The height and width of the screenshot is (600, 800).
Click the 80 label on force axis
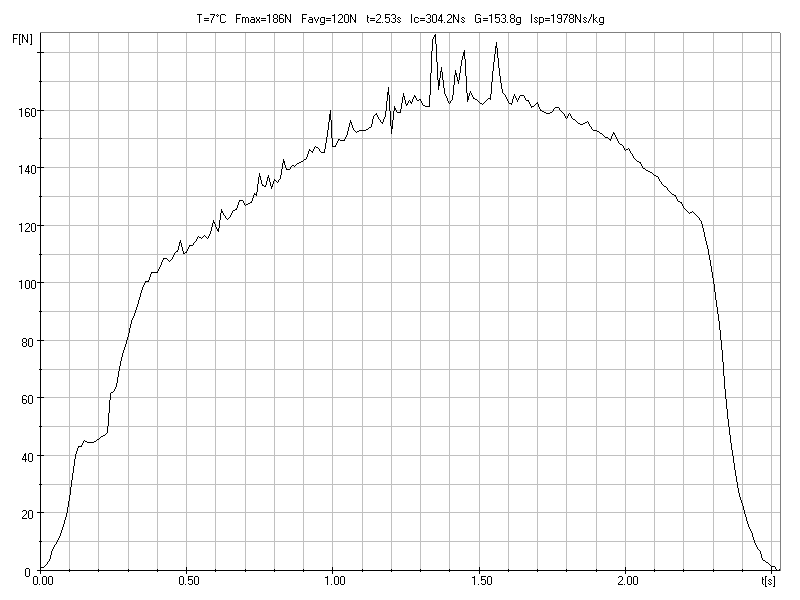coord(25,342)
